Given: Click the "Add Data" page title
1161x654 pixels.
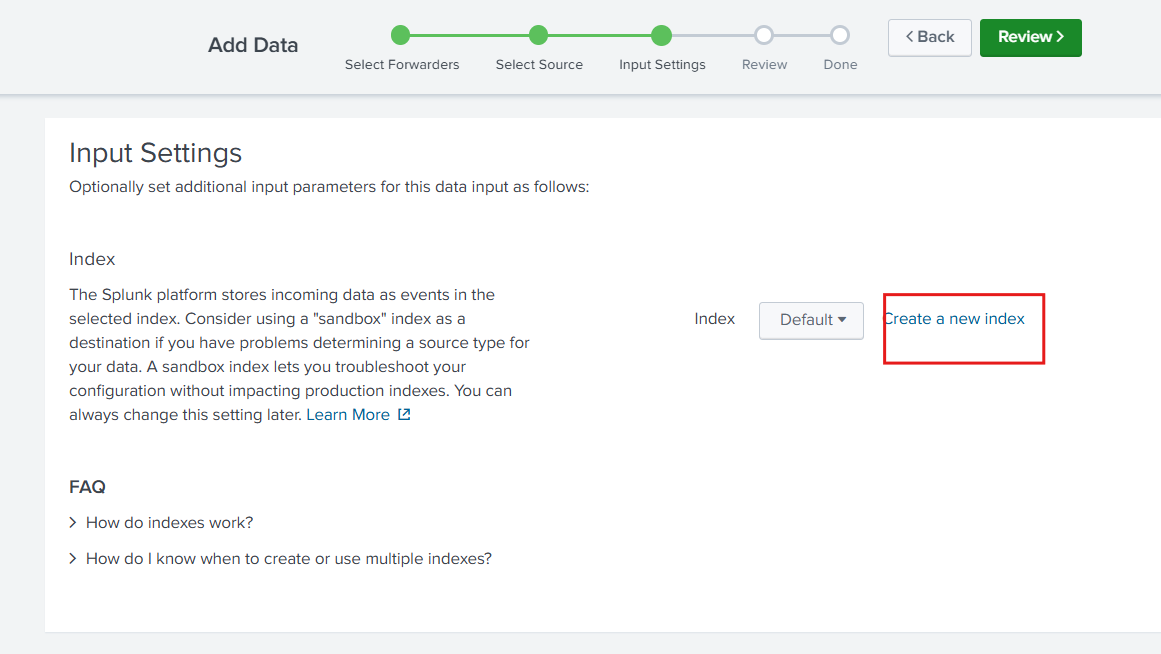Looking at the screenshot, I should click(253, 45).
